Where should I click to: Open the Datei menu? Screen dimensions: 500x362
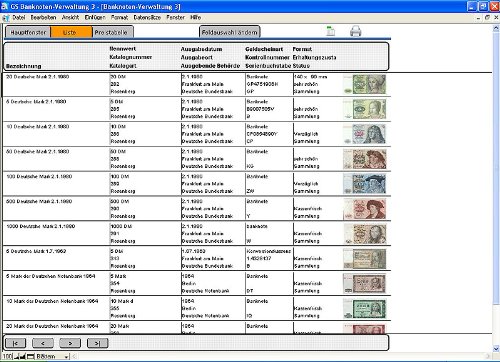pyautogui.click(x=19, y=17)
